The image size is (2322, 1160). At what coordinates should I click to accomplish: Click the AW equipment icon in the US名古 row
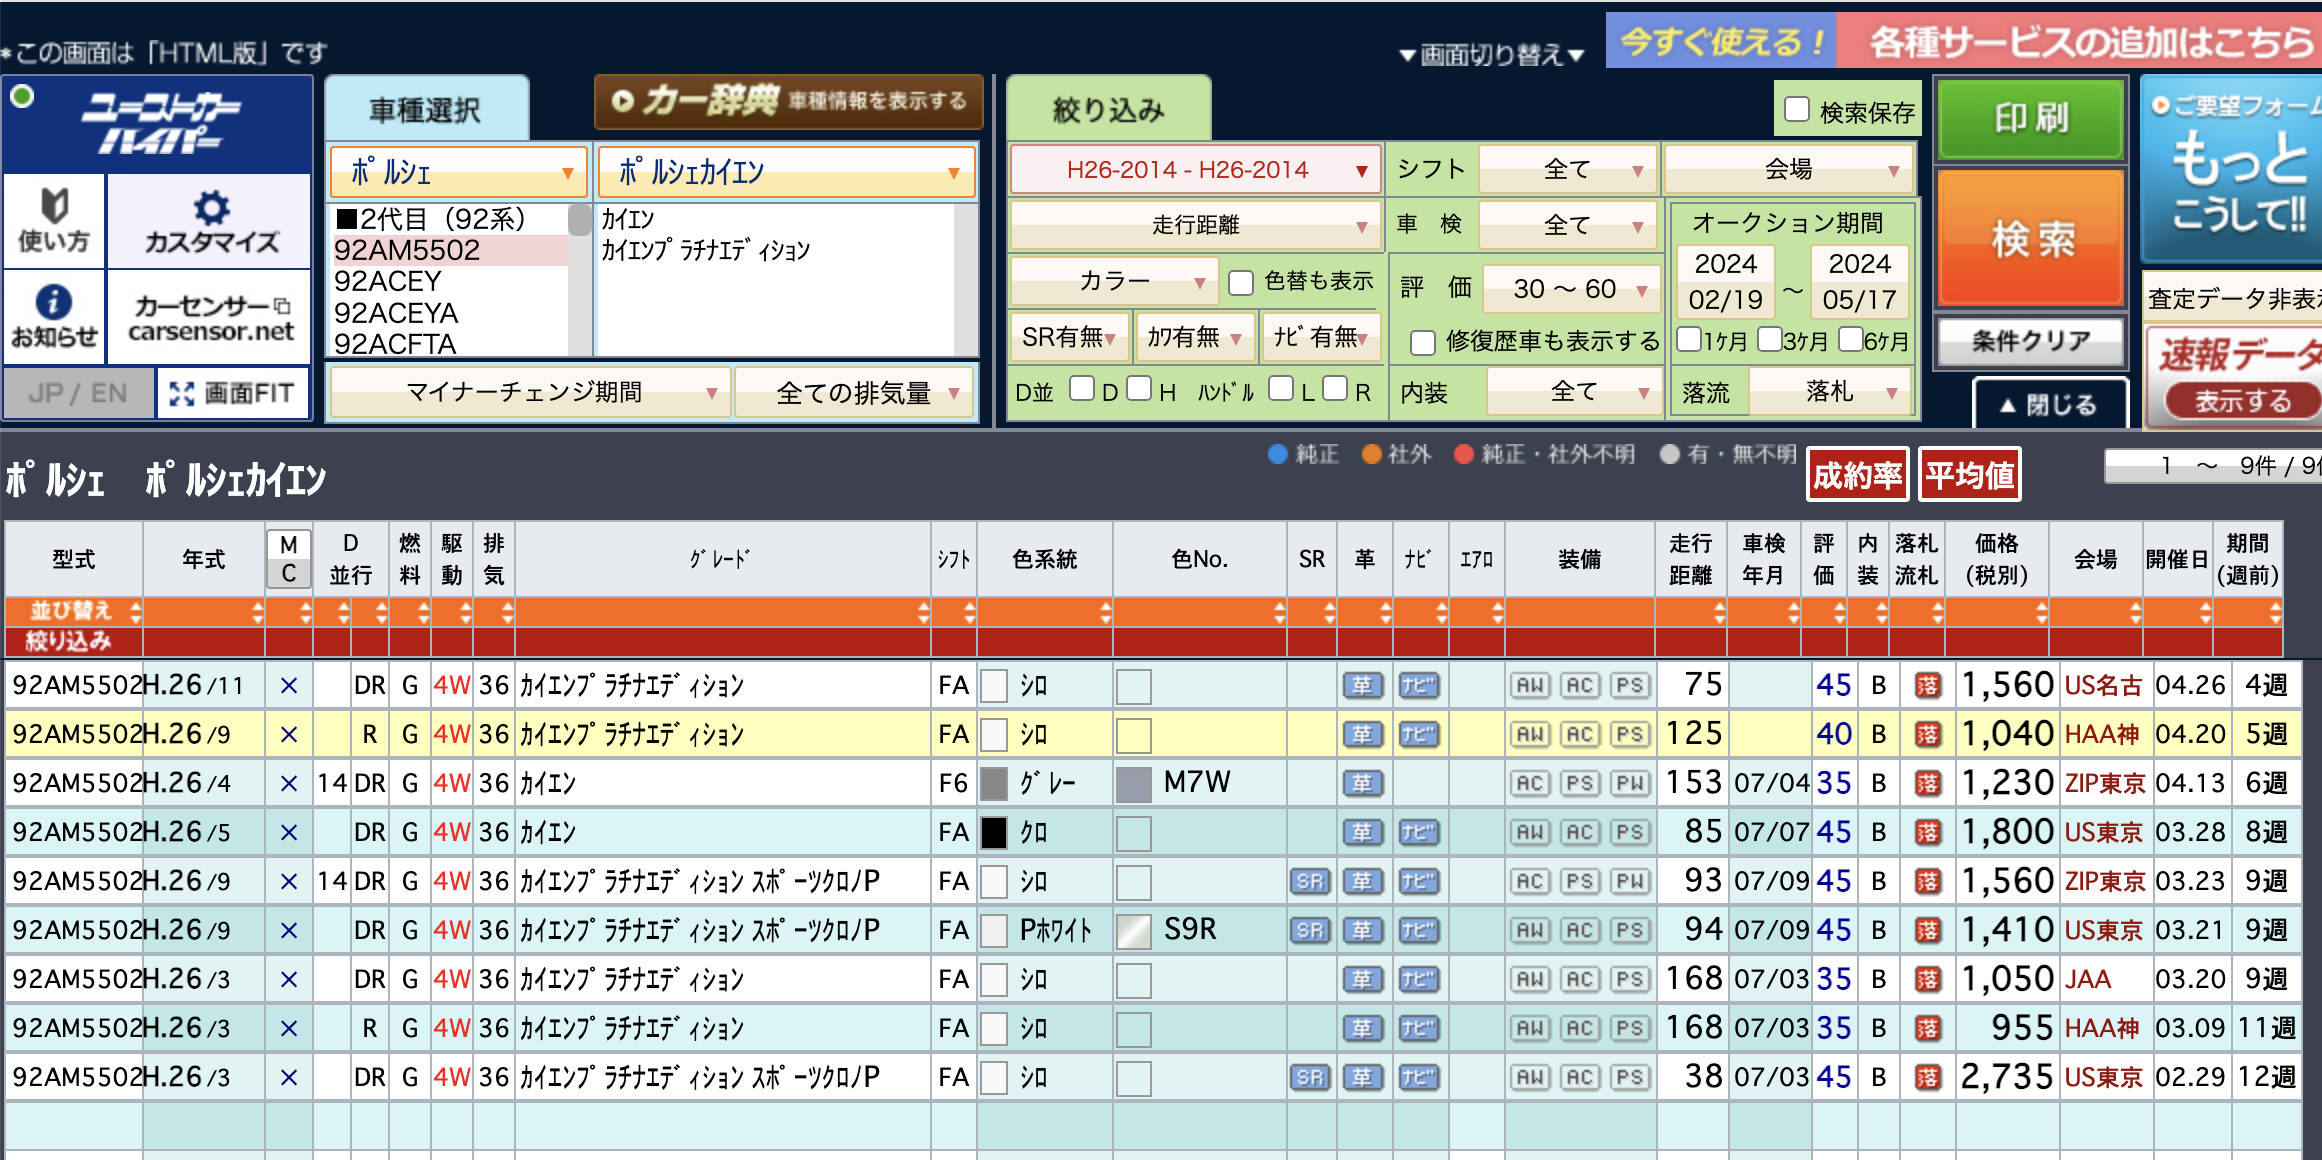[1530, 685]
